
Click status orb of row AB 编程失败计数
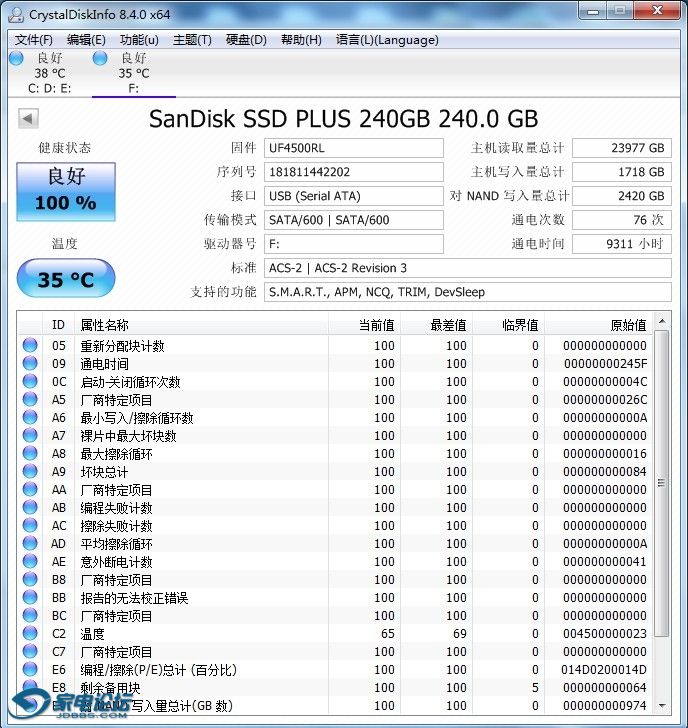[x=30, y=507]
